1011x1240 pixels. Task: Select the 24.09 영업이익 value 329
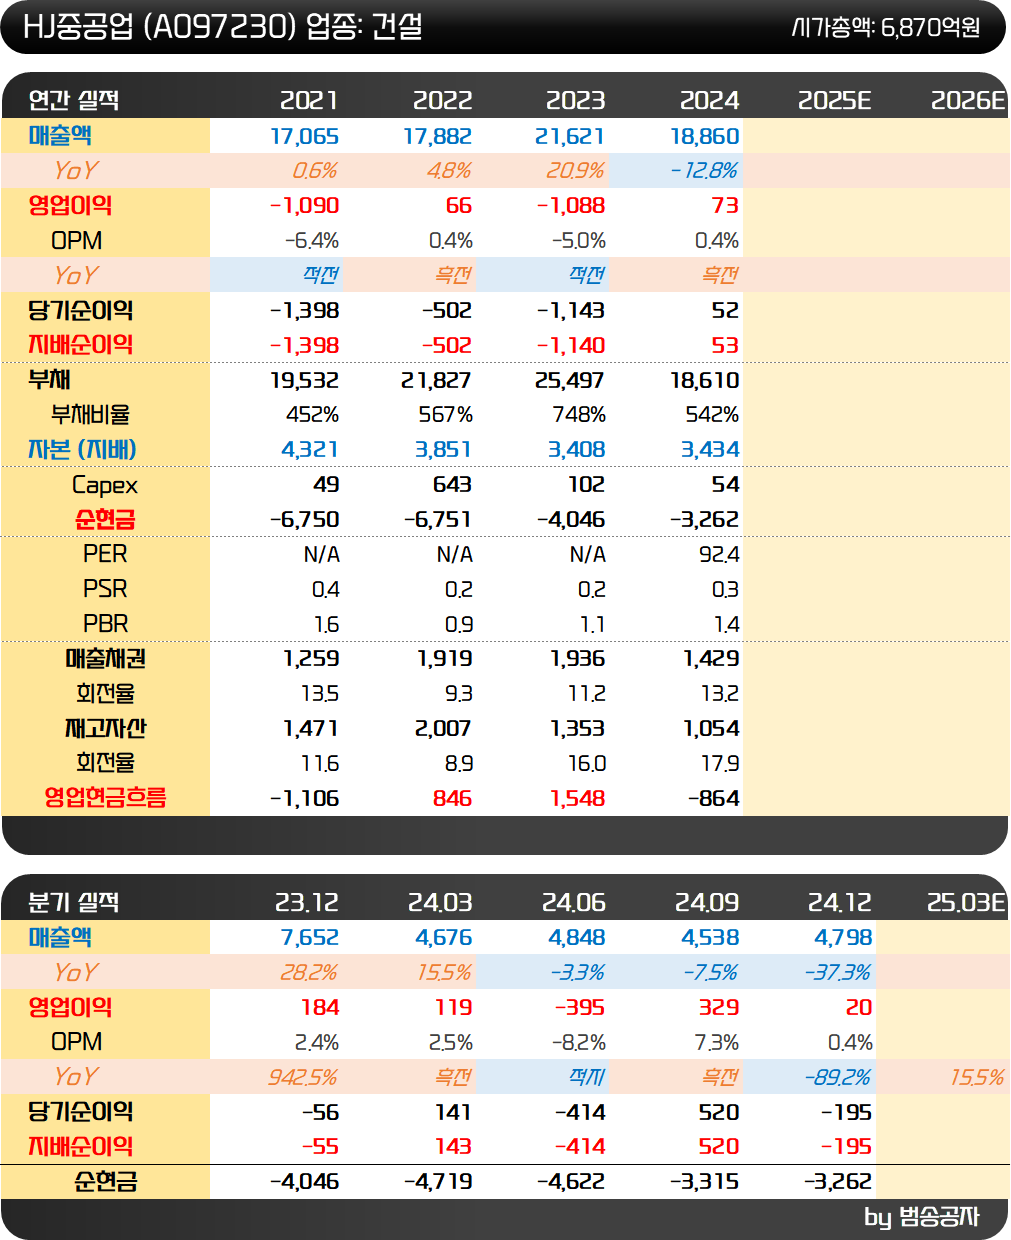click(719, 1008)
